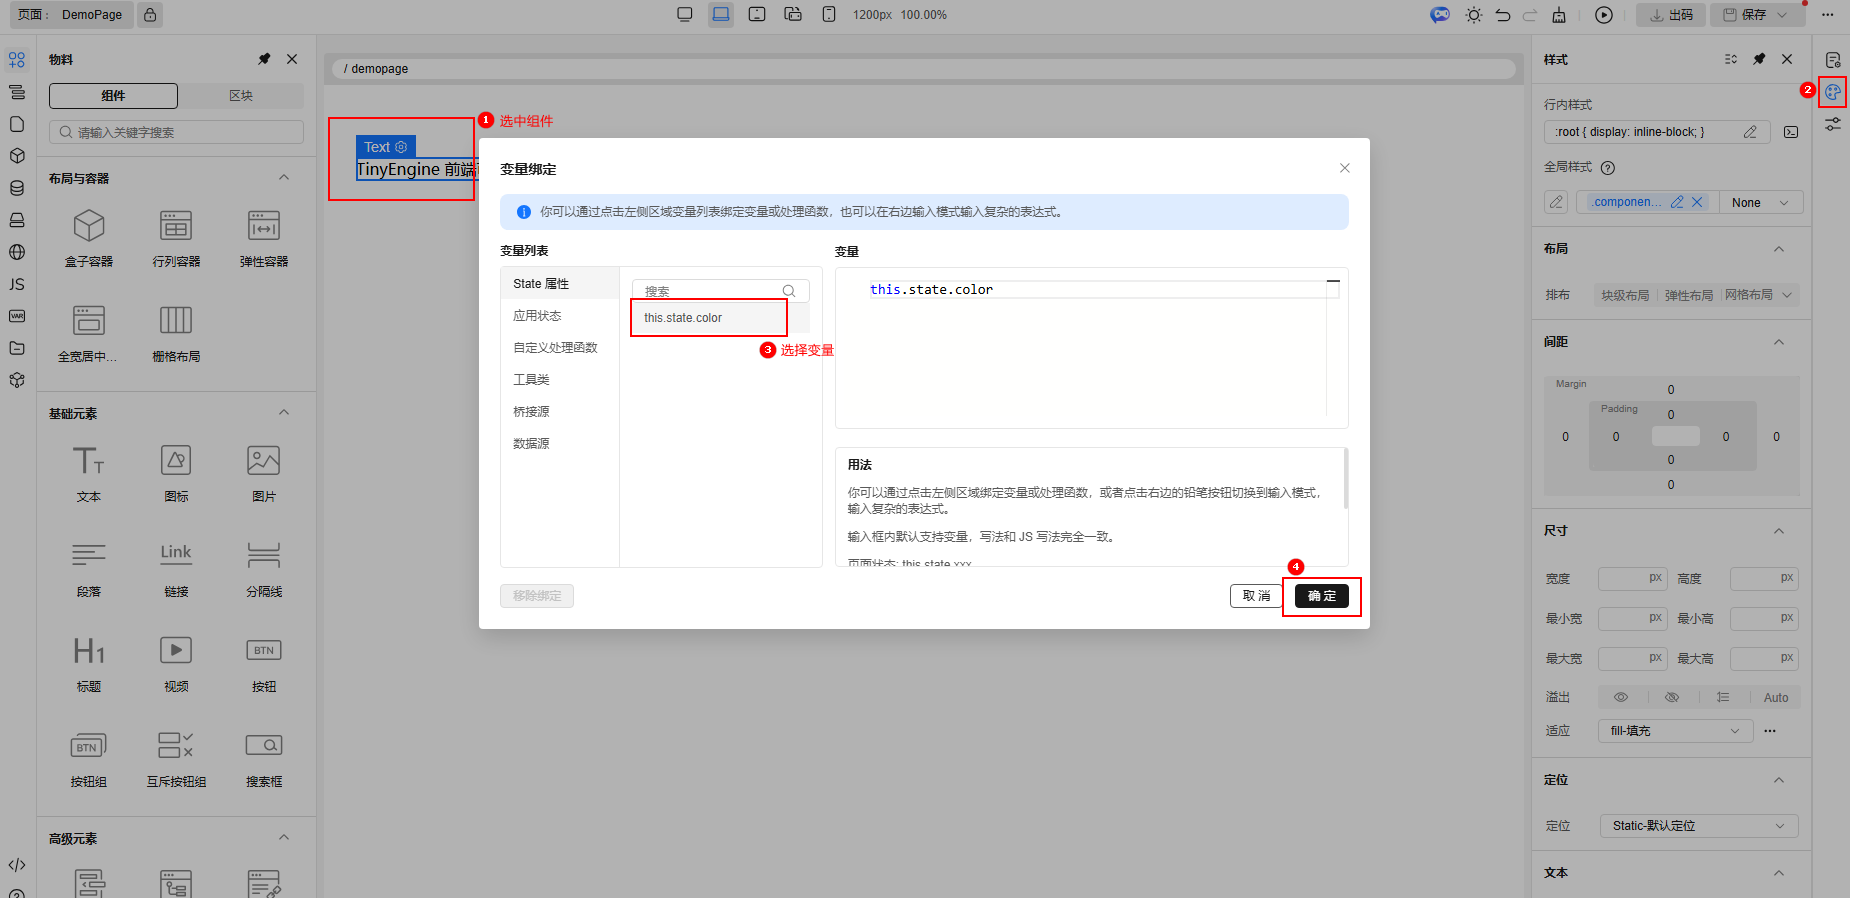Click the search field in the variable list
Screen dimensions: 1850x898
710,291
